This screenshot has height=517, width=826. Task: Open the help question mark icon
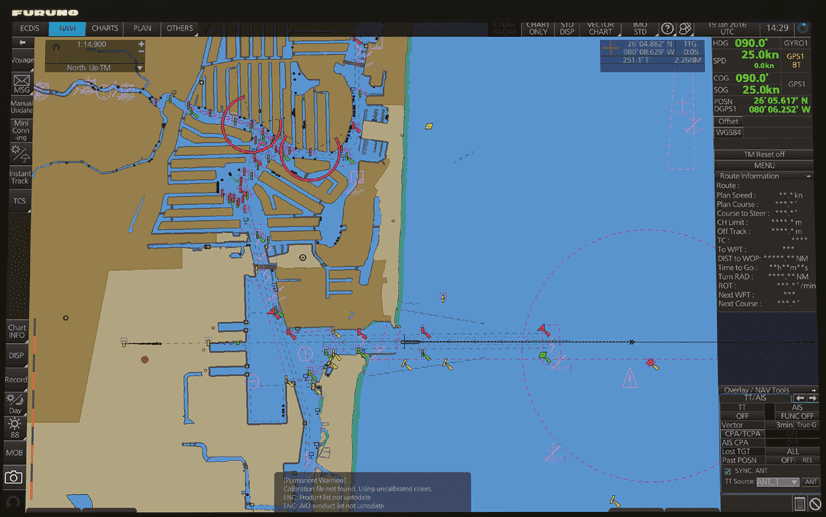(x=667, y=28)
